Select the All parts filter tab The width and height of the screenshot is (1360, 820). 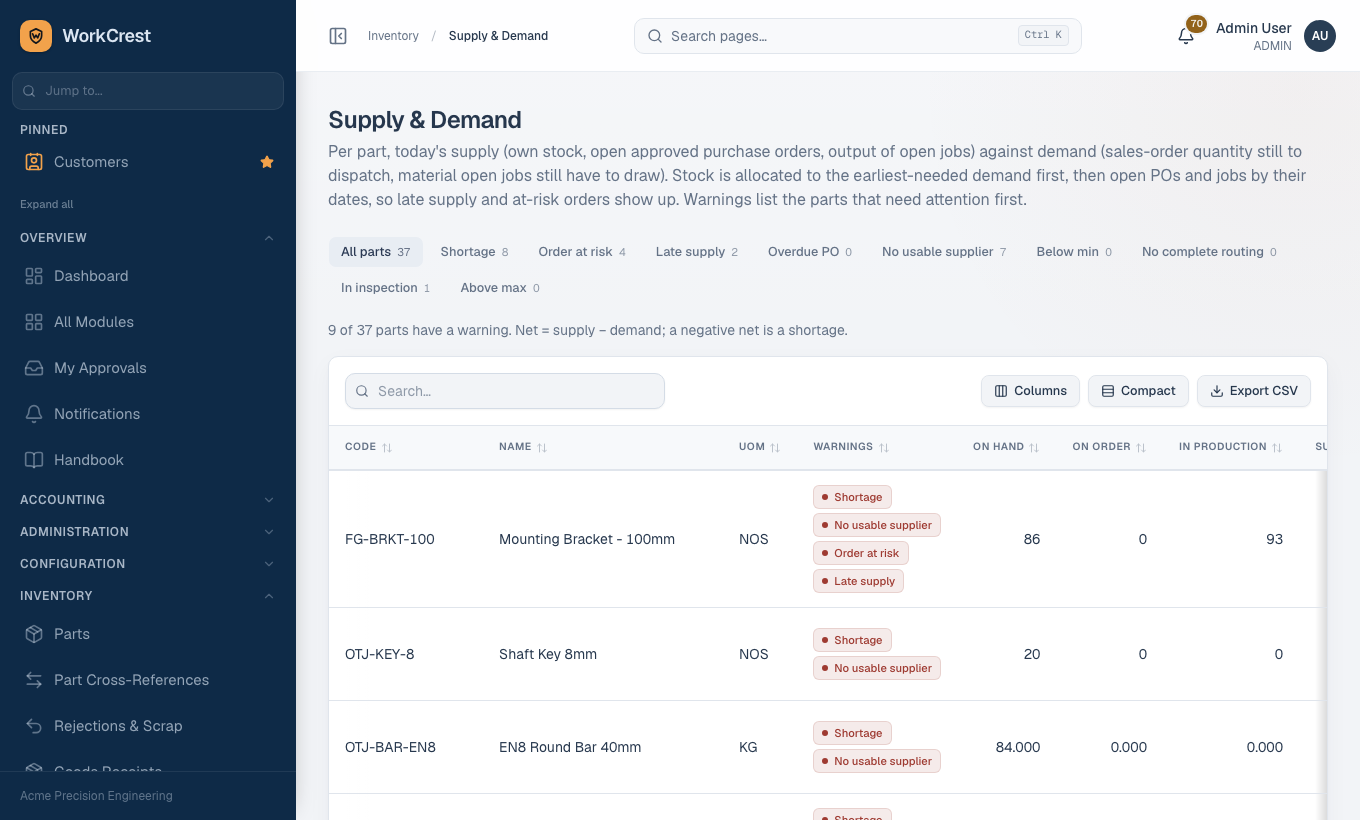(x=375, y=252)
